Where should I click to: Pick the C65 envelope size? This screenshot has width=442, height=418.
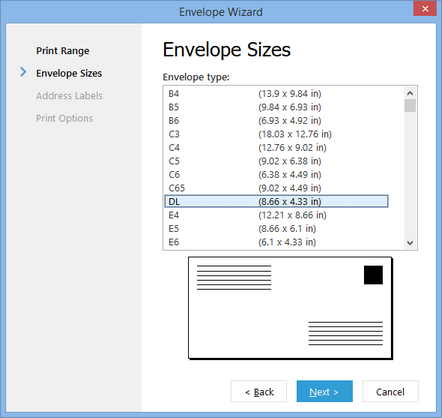pyautogui.click(x=276, y=188)
